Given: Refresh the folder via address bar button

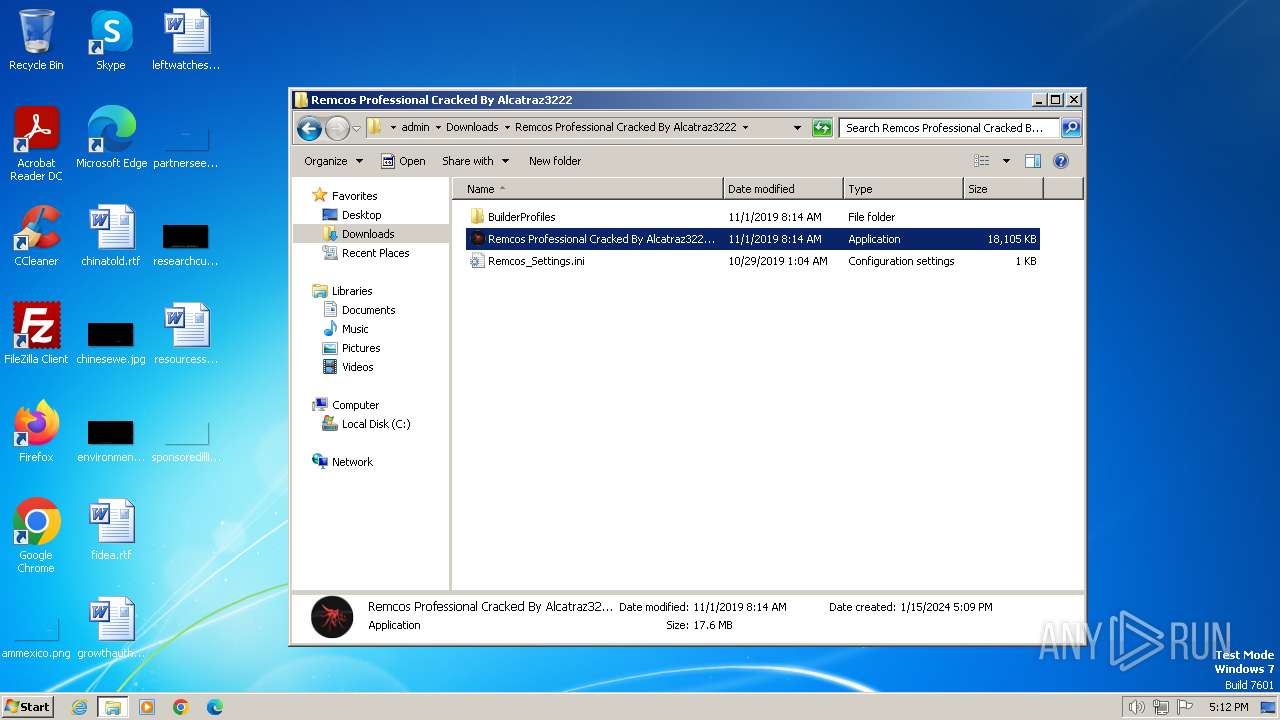Looking at the screenshot, I should [x=822, y=128].
